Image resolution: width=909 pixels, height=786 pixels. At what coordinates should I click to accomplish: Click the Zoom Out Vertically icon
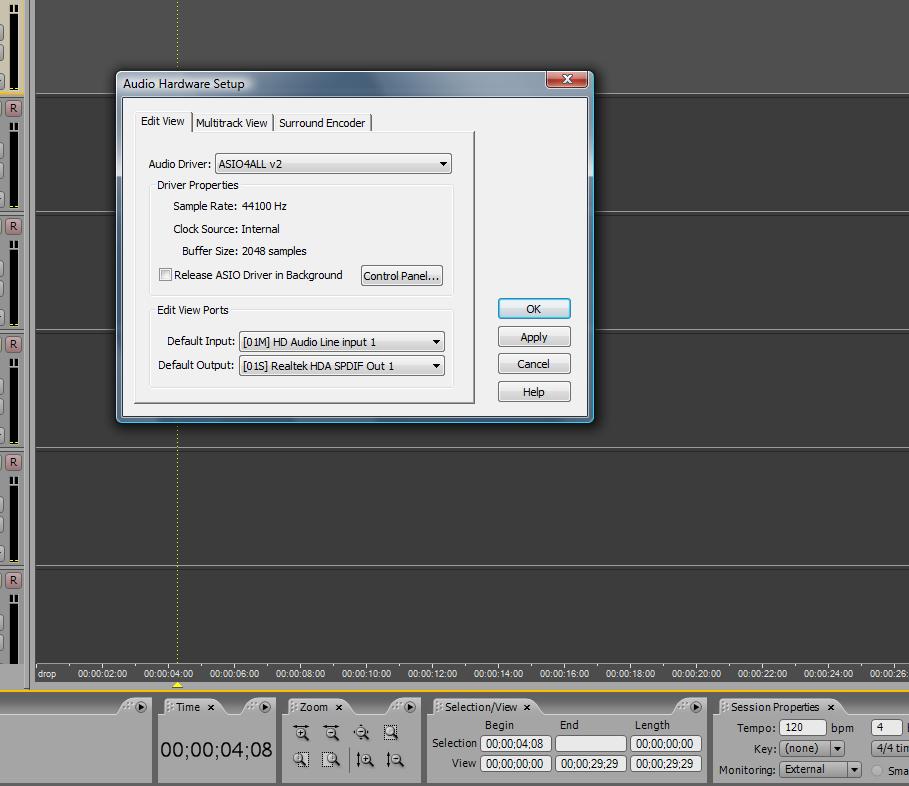[395, 759]
